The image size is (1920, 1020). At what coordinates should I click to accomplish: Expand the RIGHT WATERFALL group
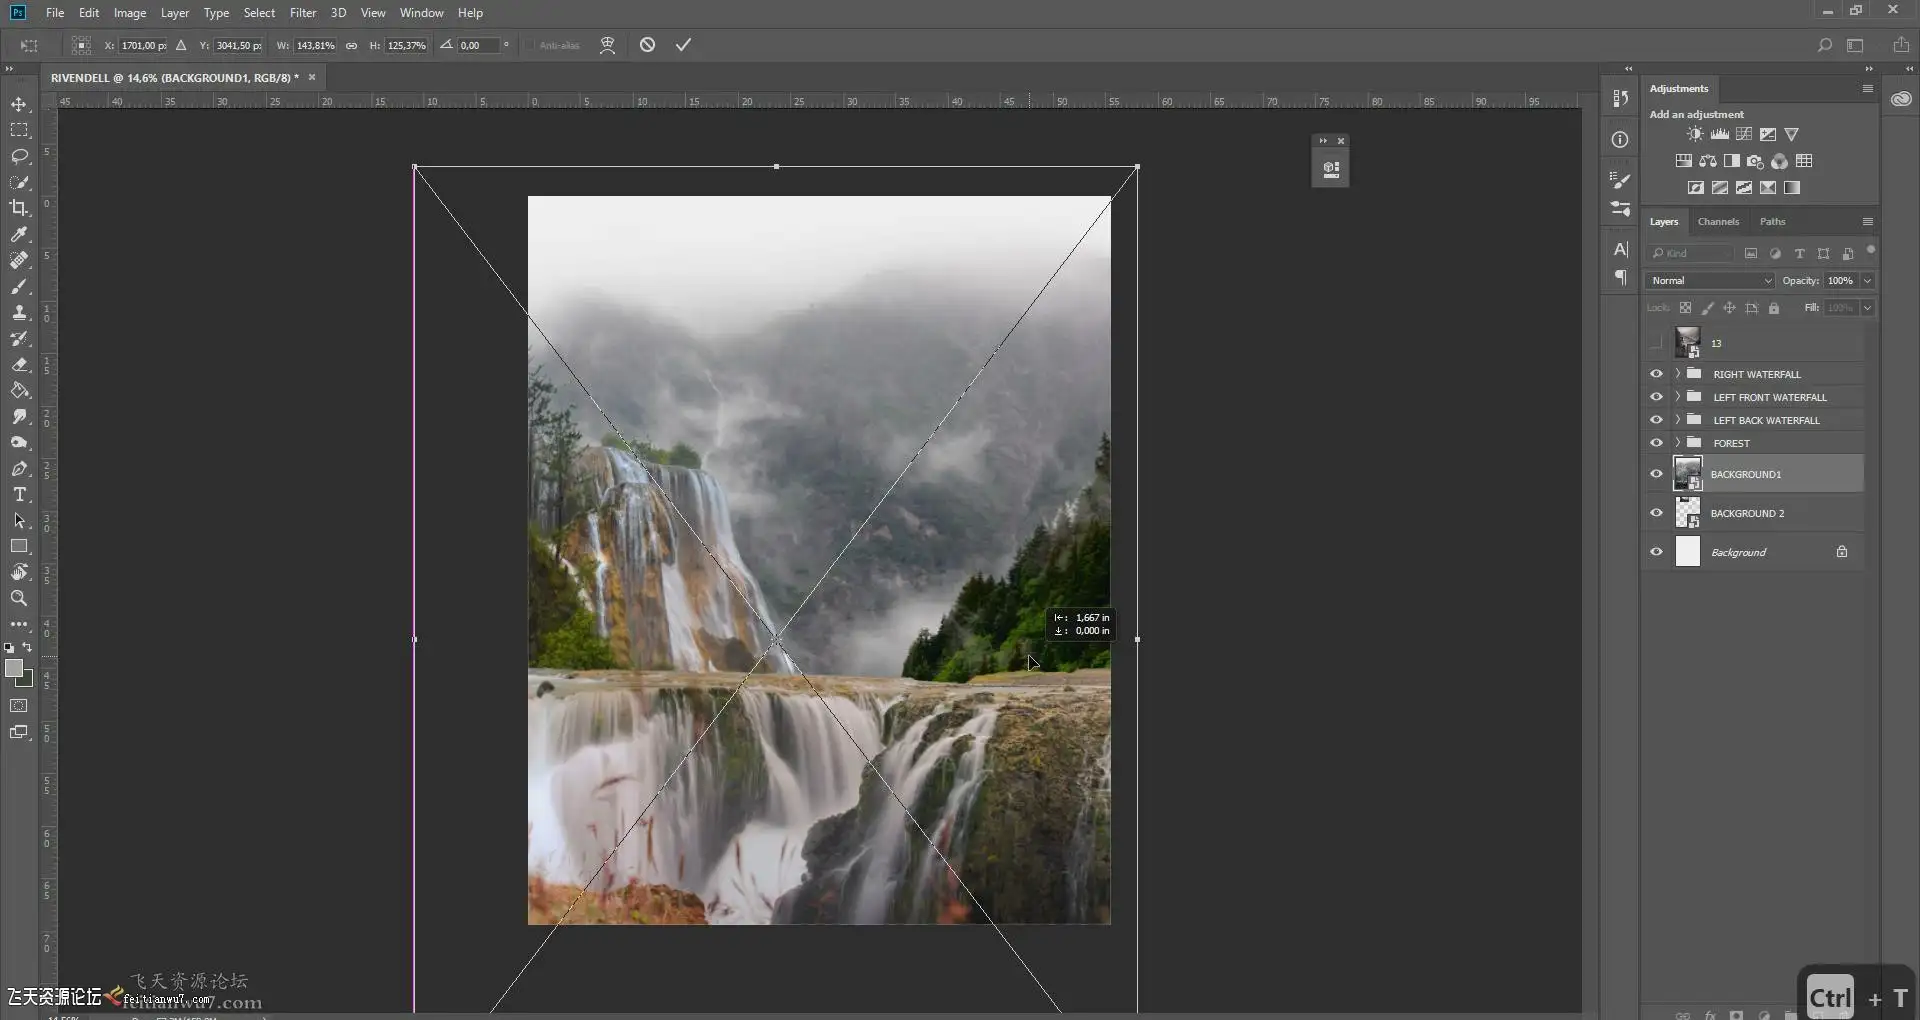click(x=1678, y=373)
